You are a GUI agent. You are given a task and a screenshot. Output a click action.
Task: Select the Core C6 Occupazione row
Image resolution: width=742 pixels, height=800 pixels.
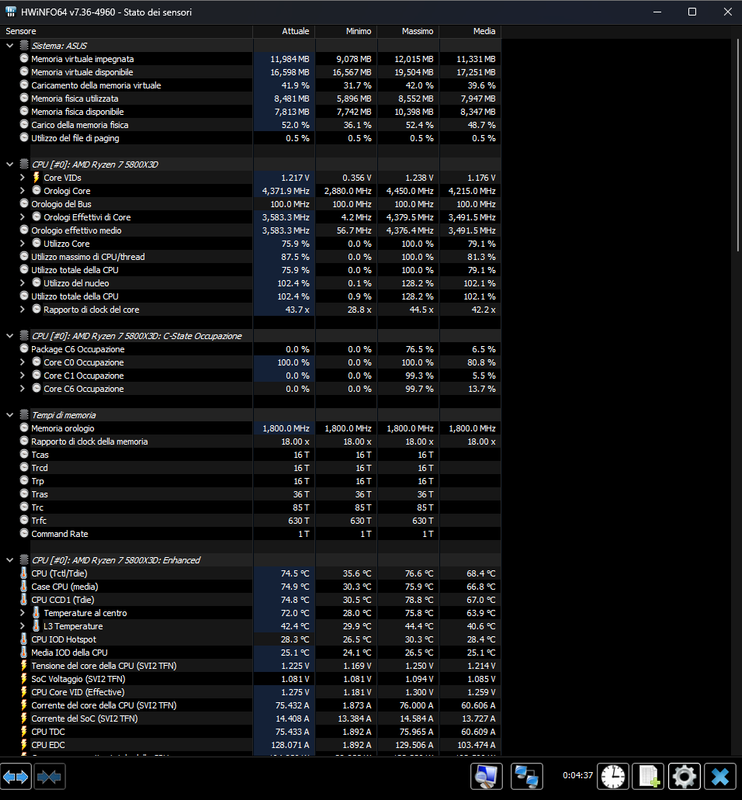pos(250,389)
